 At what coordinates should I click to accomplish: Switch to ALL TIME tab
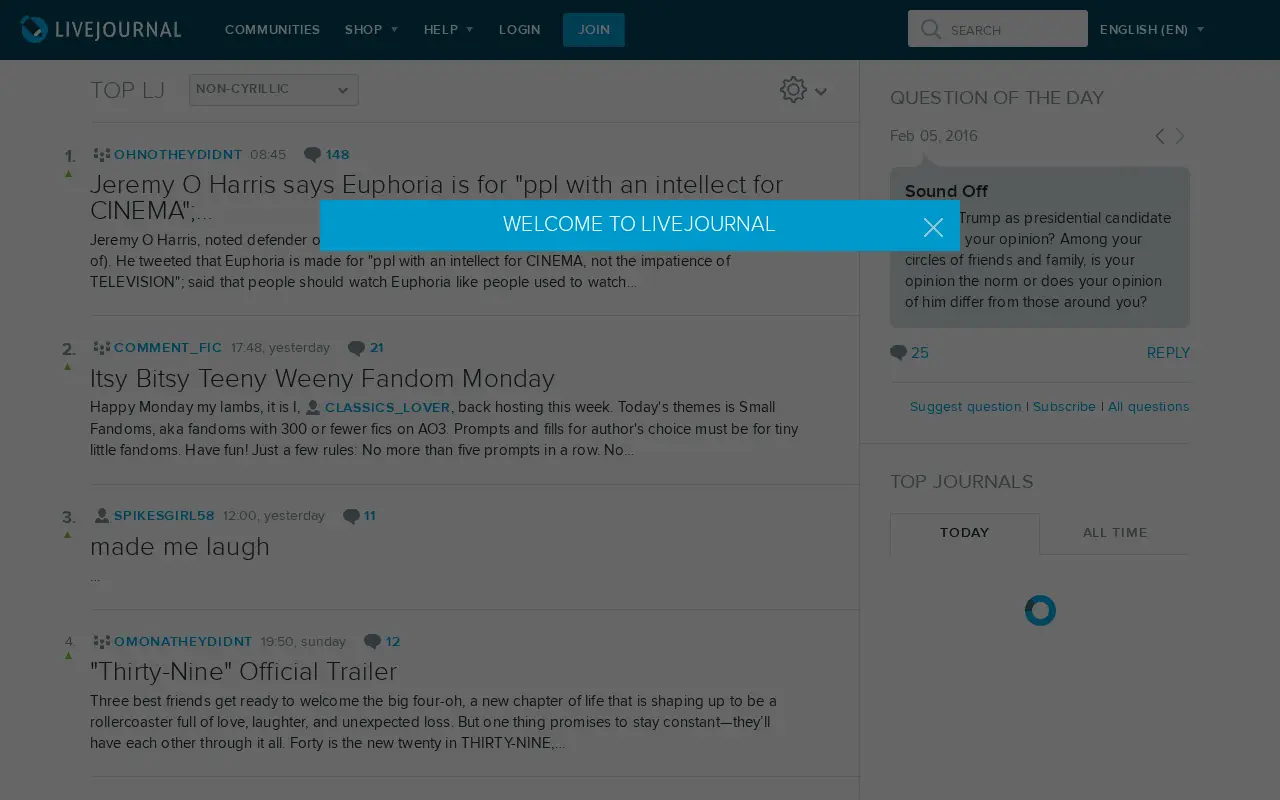(x=1115, y=533)
